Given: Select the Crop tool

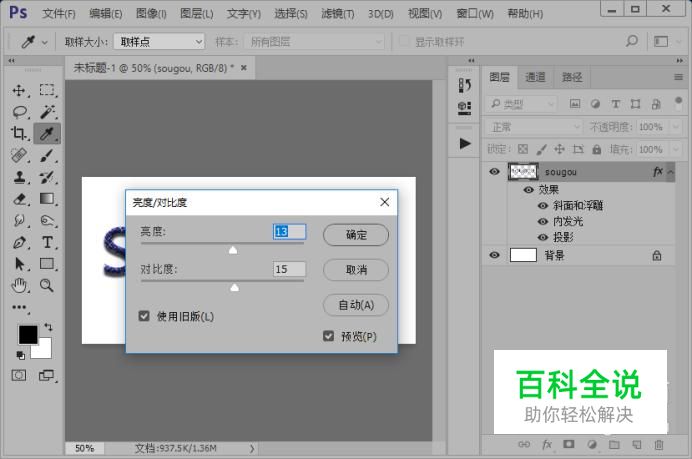Looking at the screenshot, I should pyautogui.click(x=19, y=133).
